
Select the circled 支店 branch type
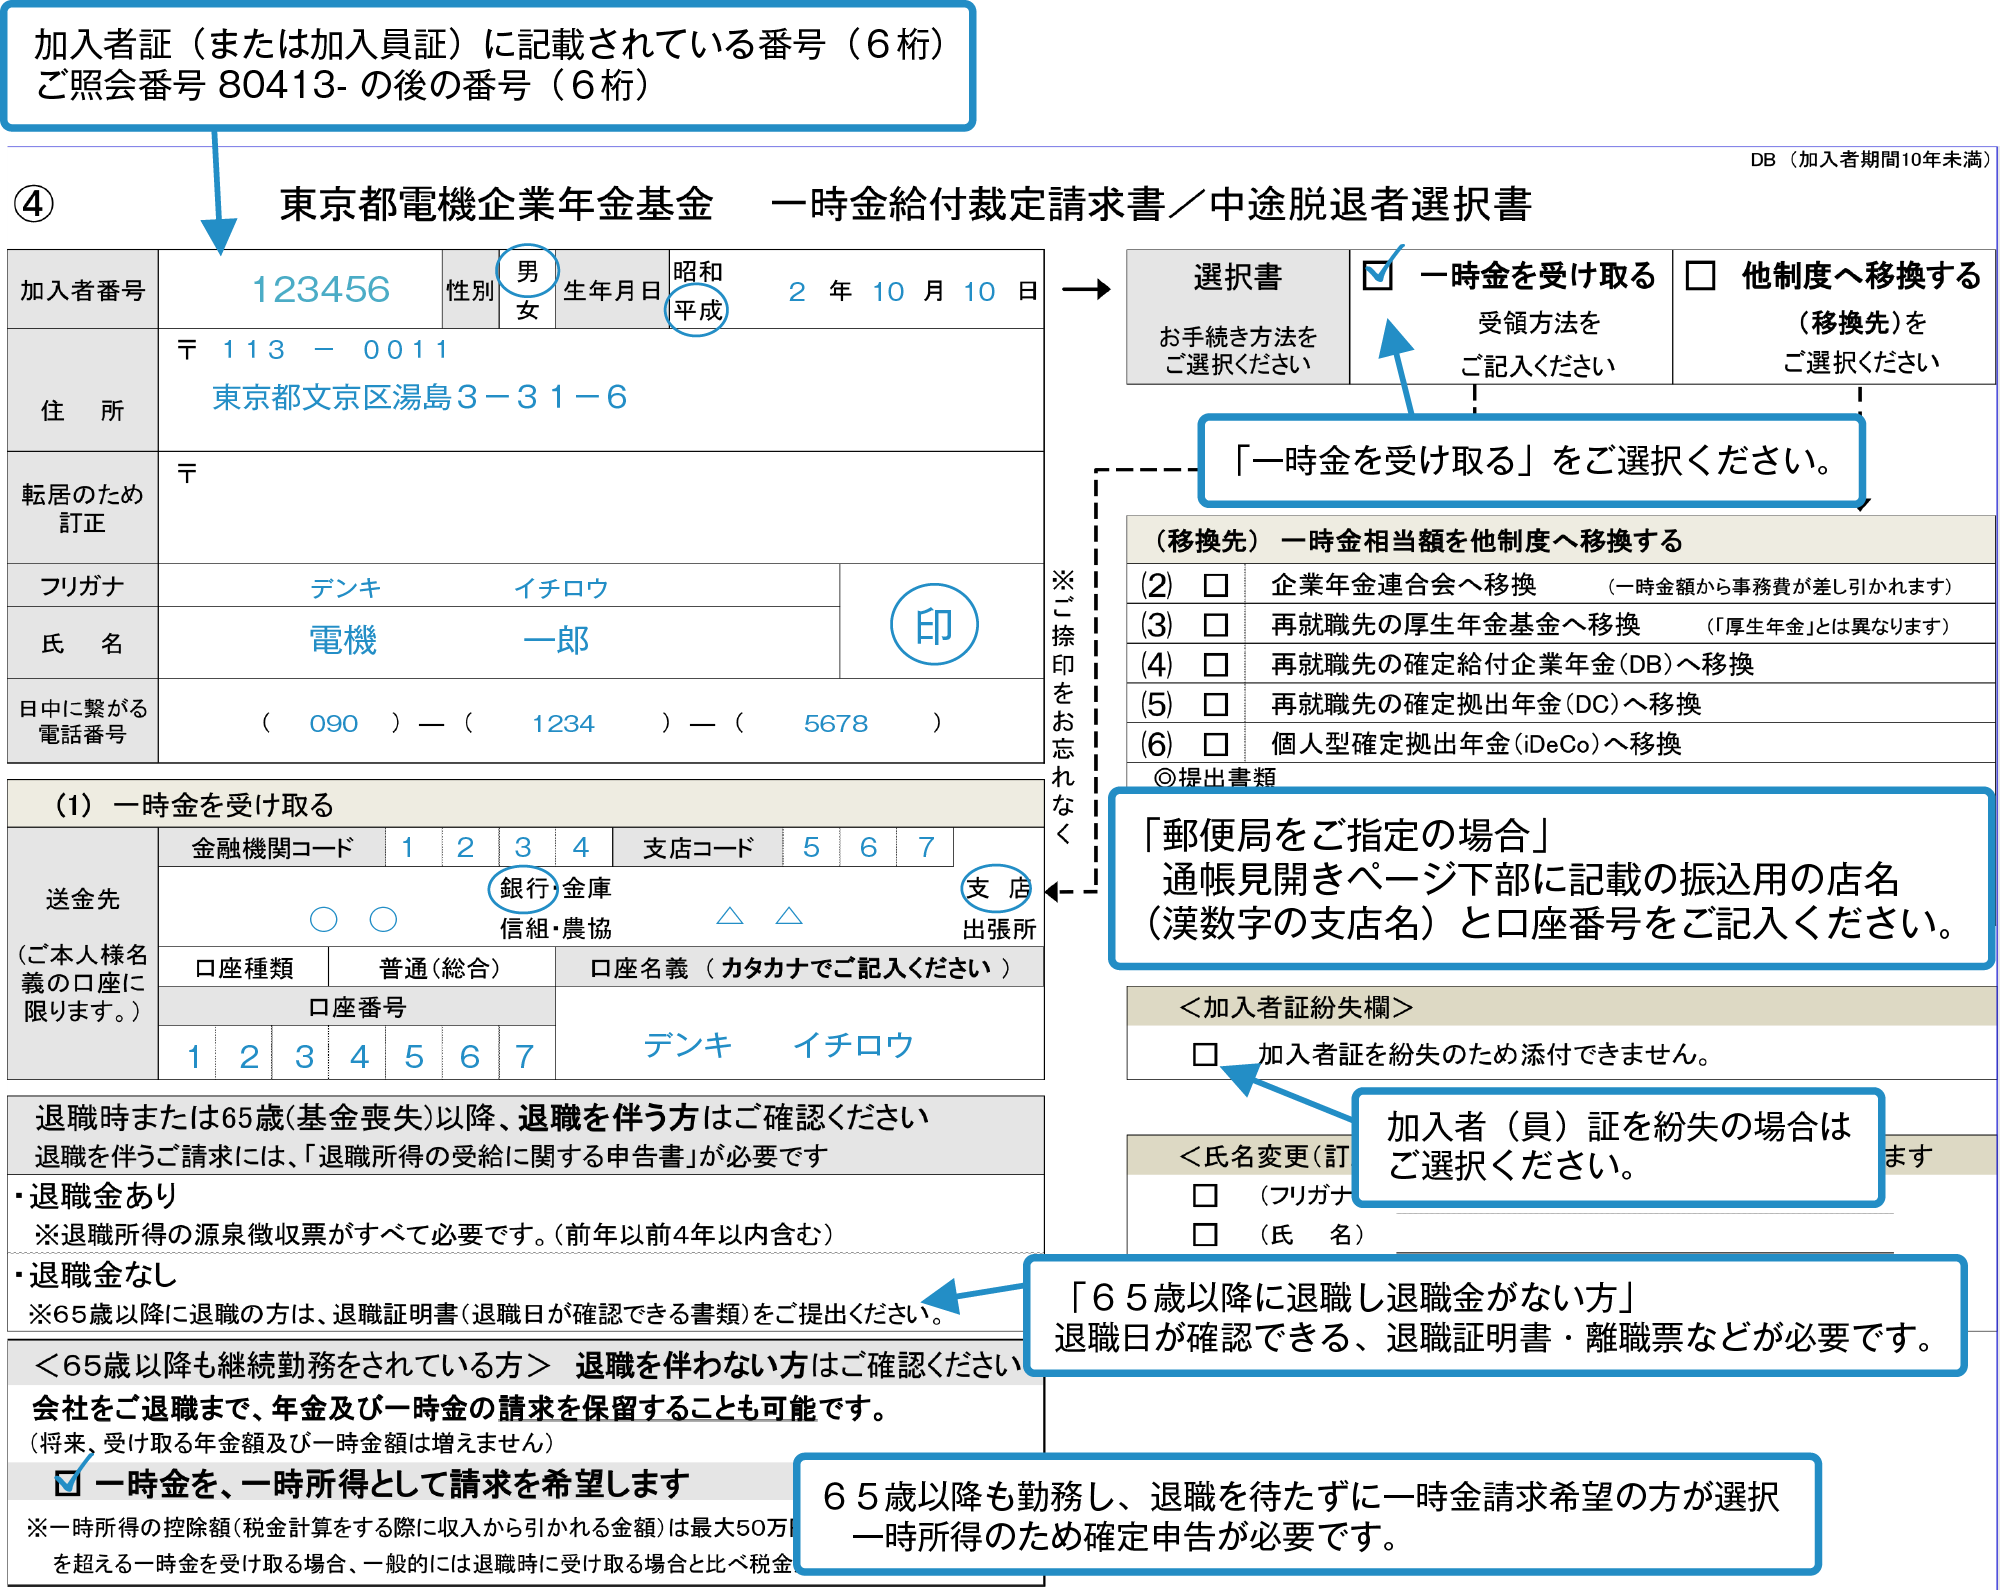(997, 888)
